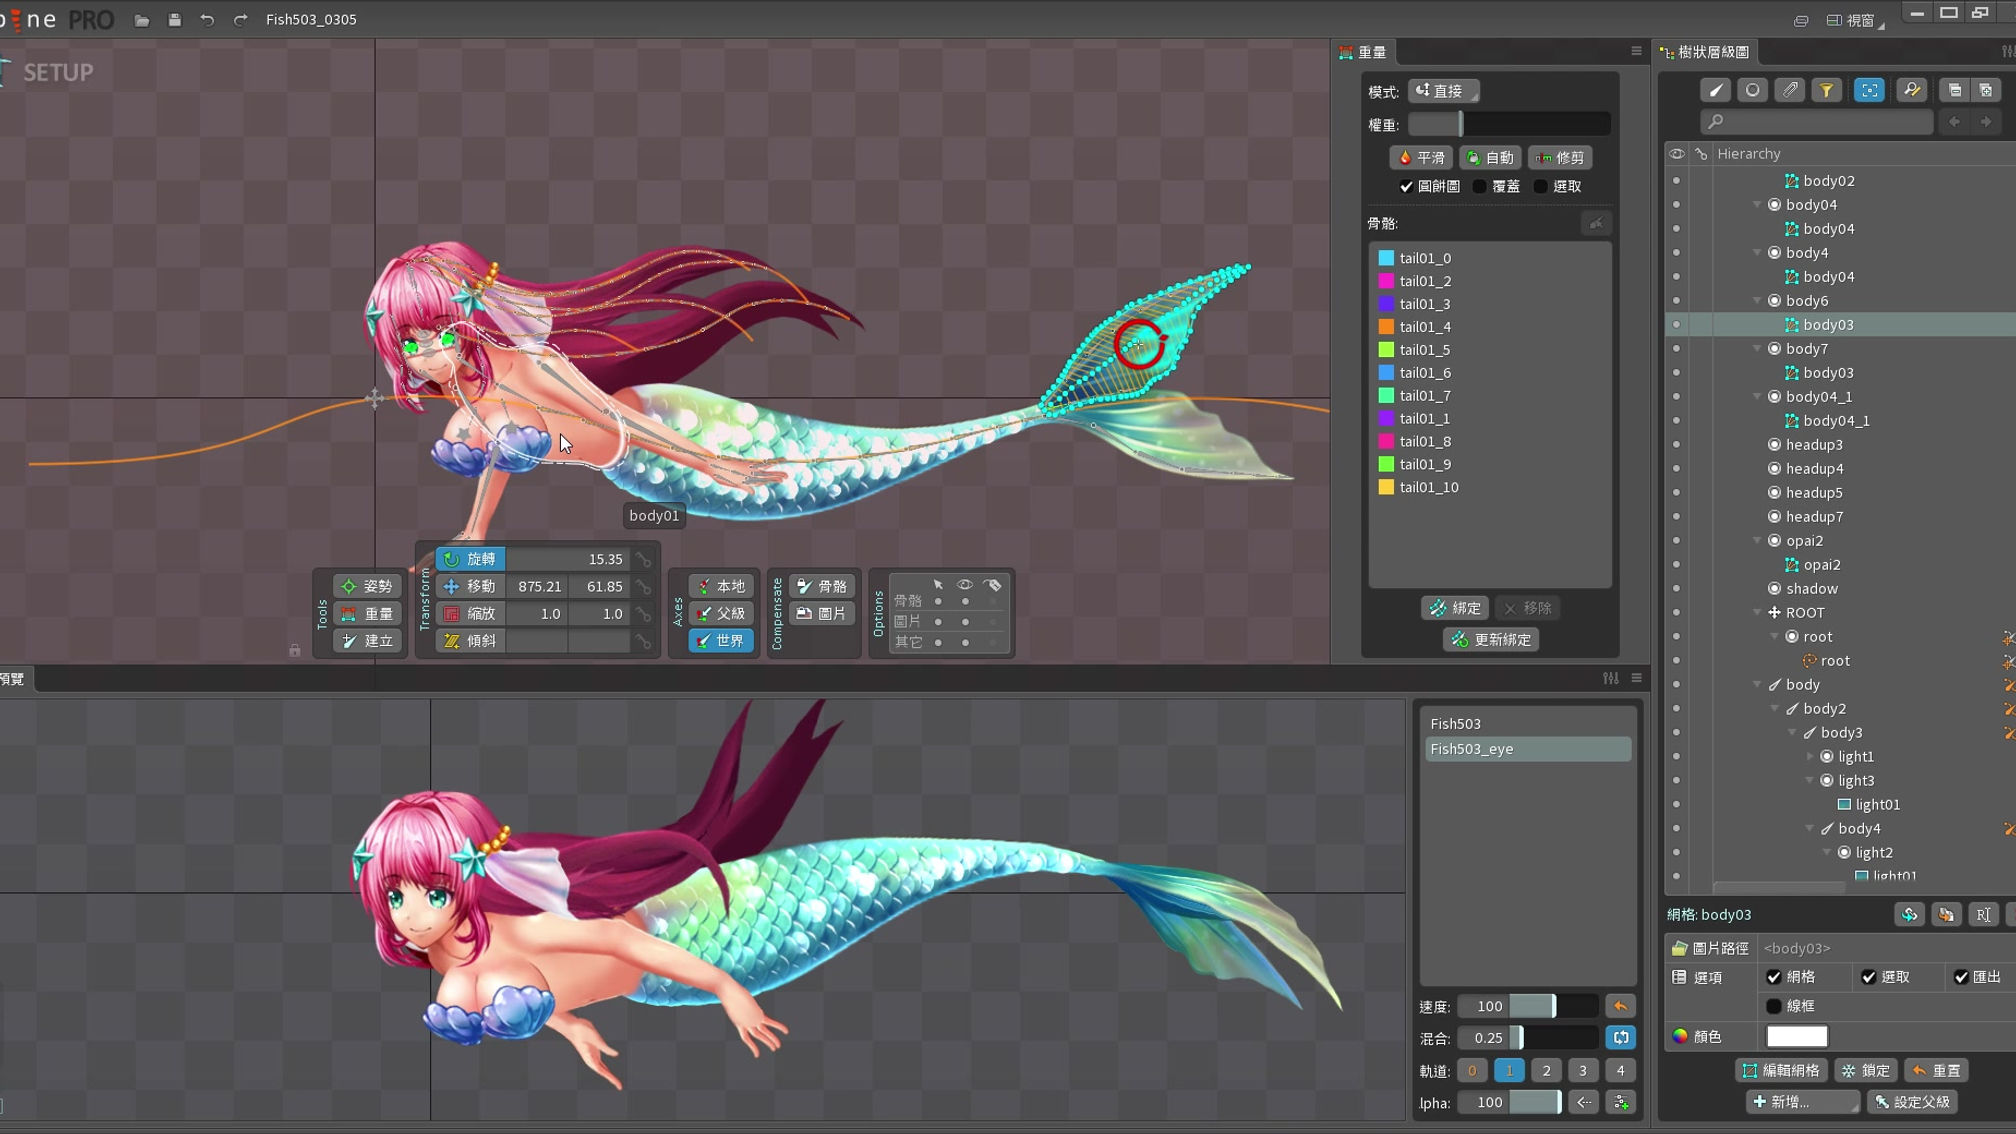The image size is (2016, 1134).
Task: Activate the 縮放 scale transform tool
Action: [471, 613]
